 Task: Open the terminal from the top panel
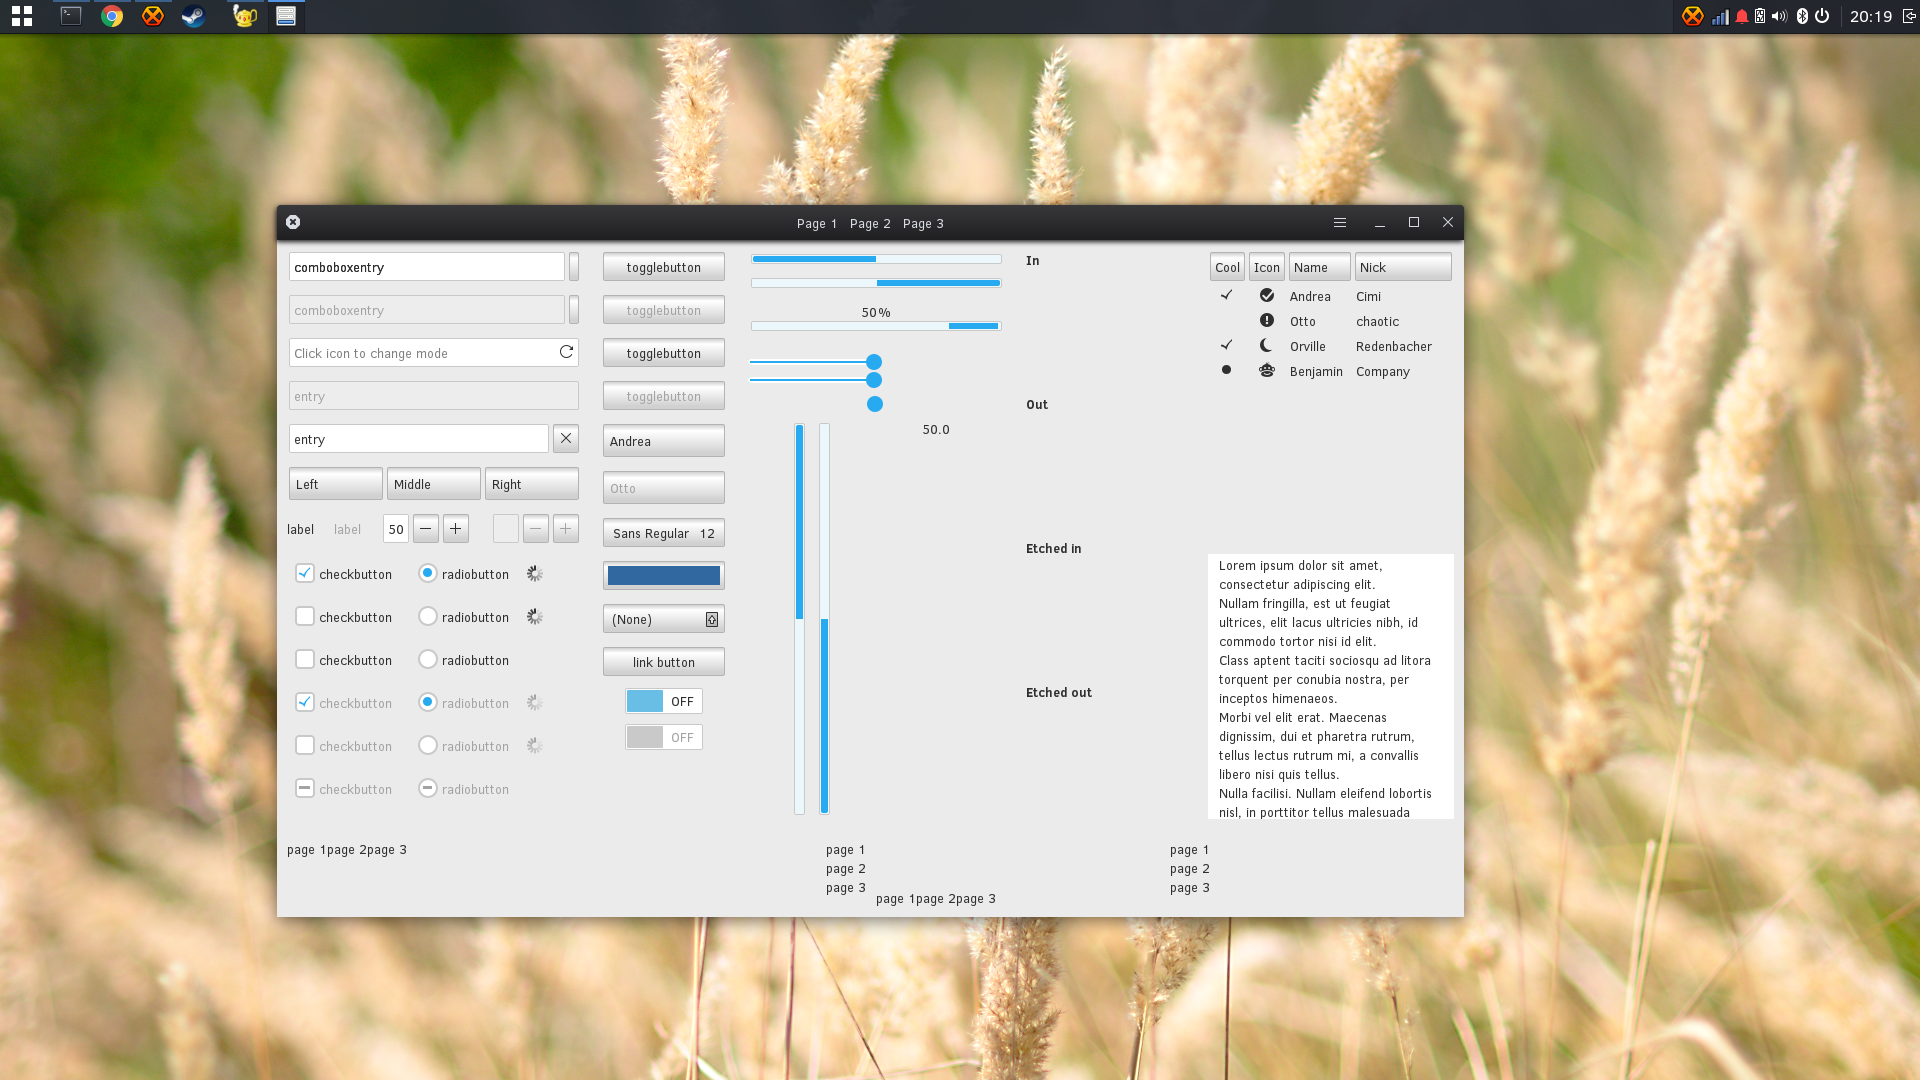point(71,16)
